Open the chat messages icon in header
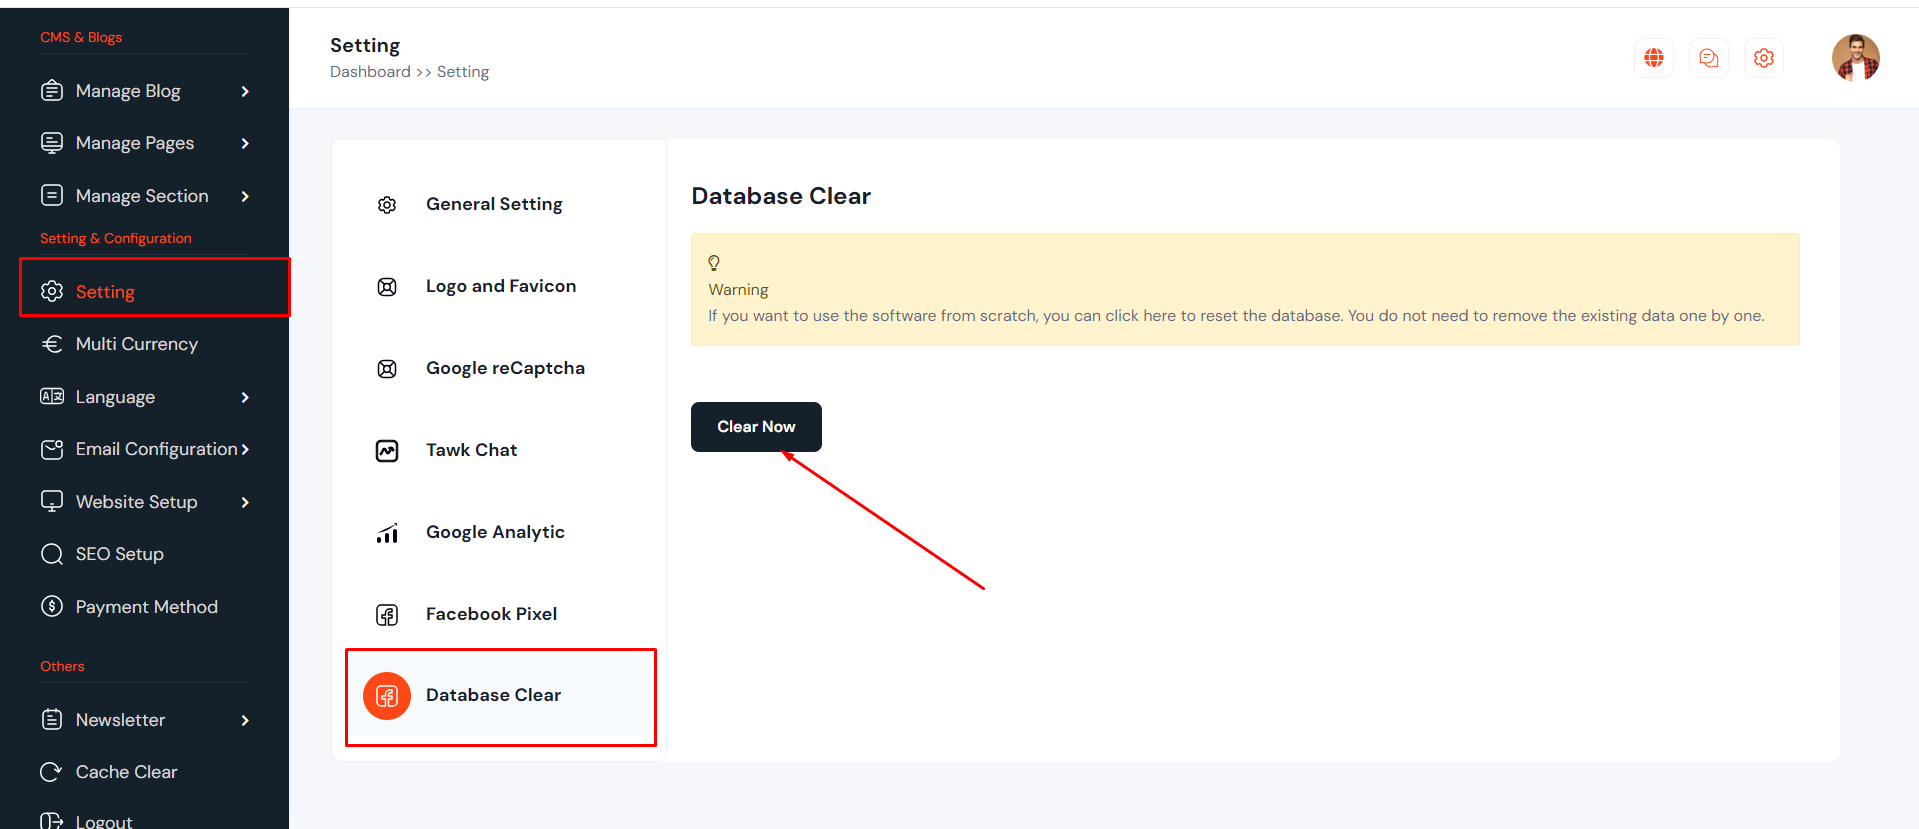The height and width of the screenshot is (829, 1919). pos(1709,58)
